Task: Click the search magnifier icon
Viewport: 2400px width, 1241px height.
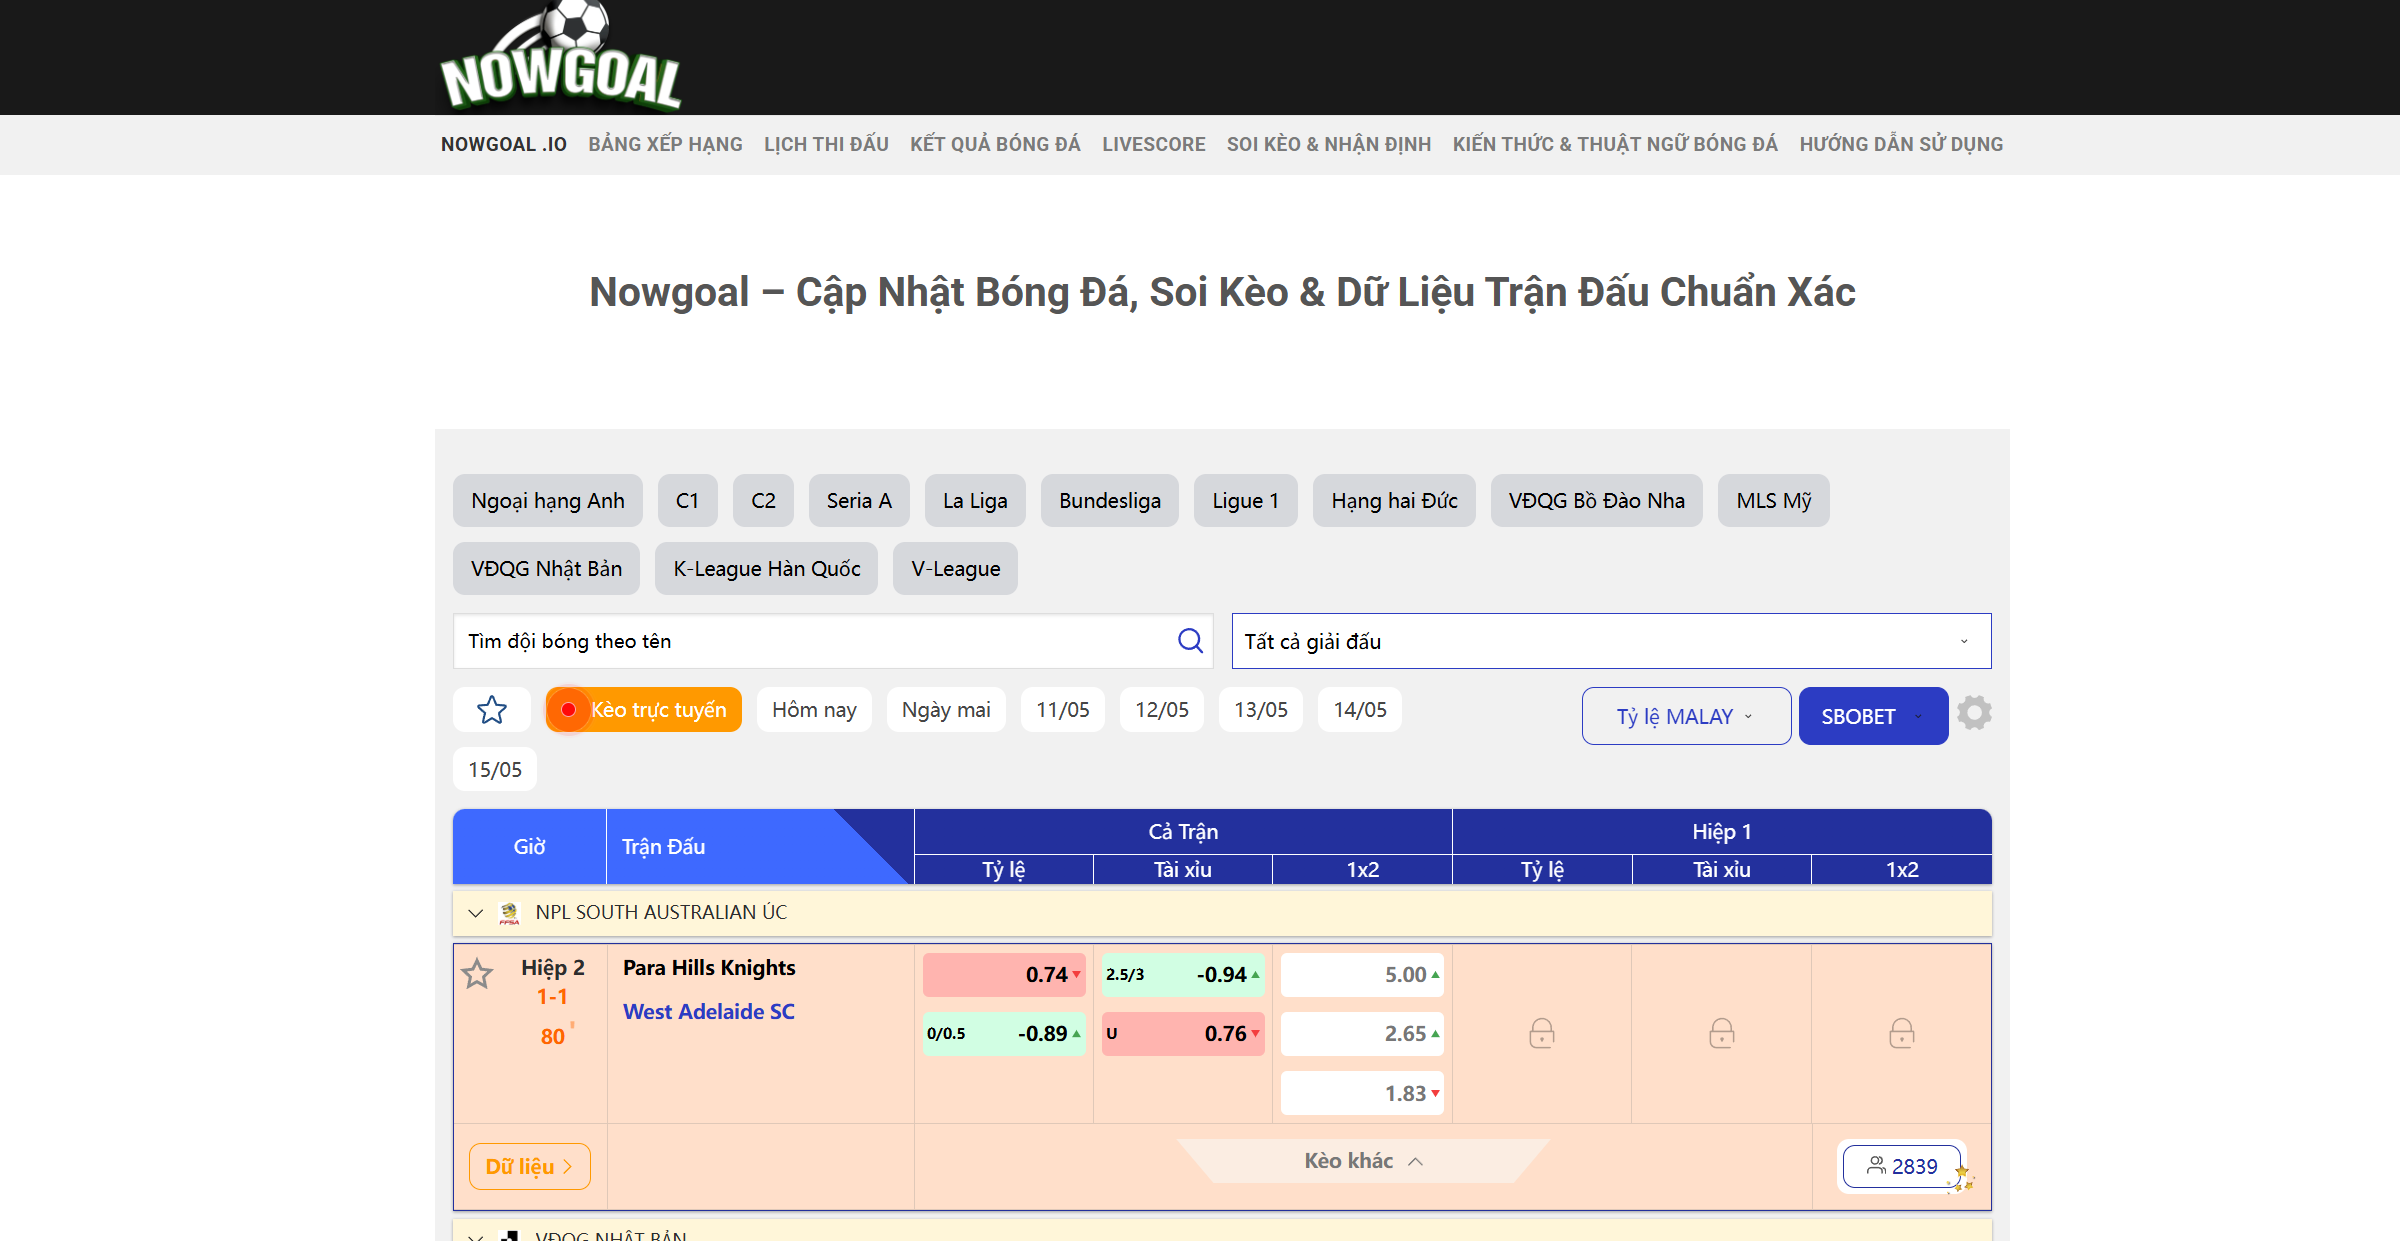Action: tap(1190, 641)
